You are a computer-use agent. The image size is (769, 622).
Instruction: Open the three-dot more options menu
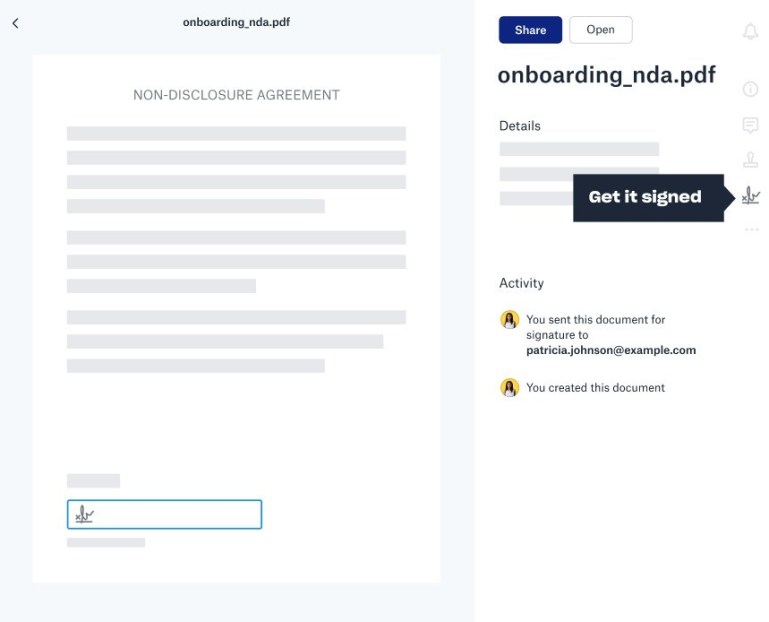[x=750, y=230]
